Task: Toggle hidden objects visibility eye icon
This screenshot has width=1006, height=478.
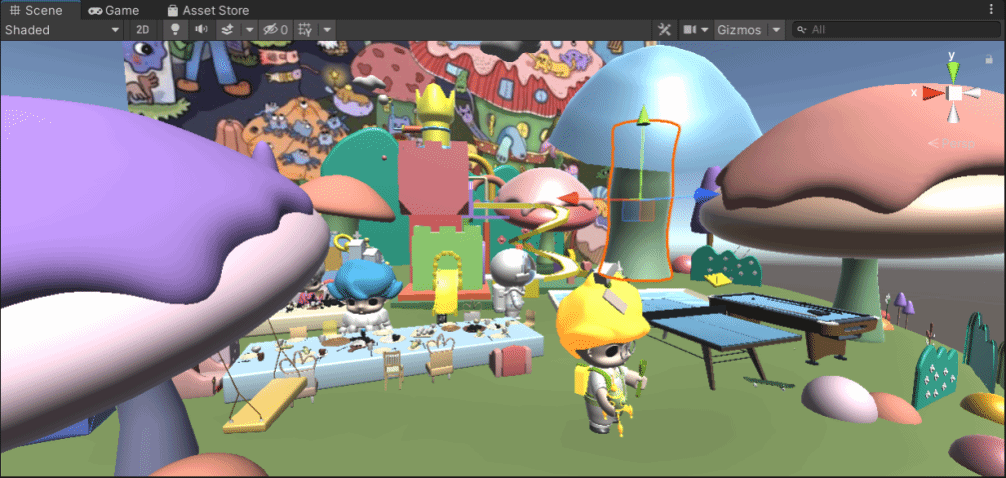Action: point(275,30)
